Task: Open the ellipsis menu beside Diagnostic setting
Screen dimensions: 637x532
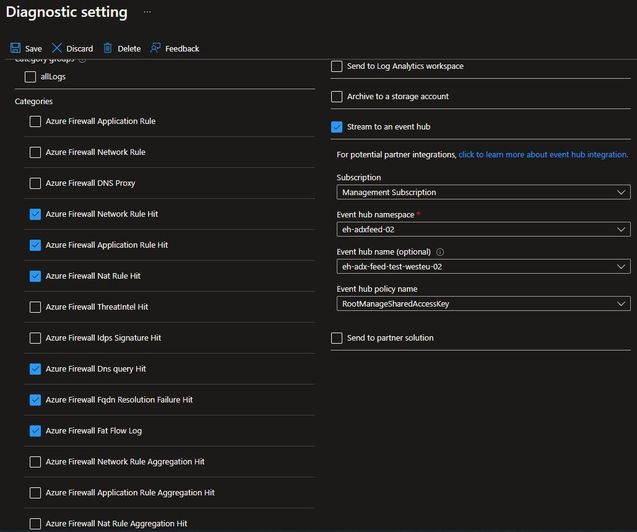Action: 147,12
